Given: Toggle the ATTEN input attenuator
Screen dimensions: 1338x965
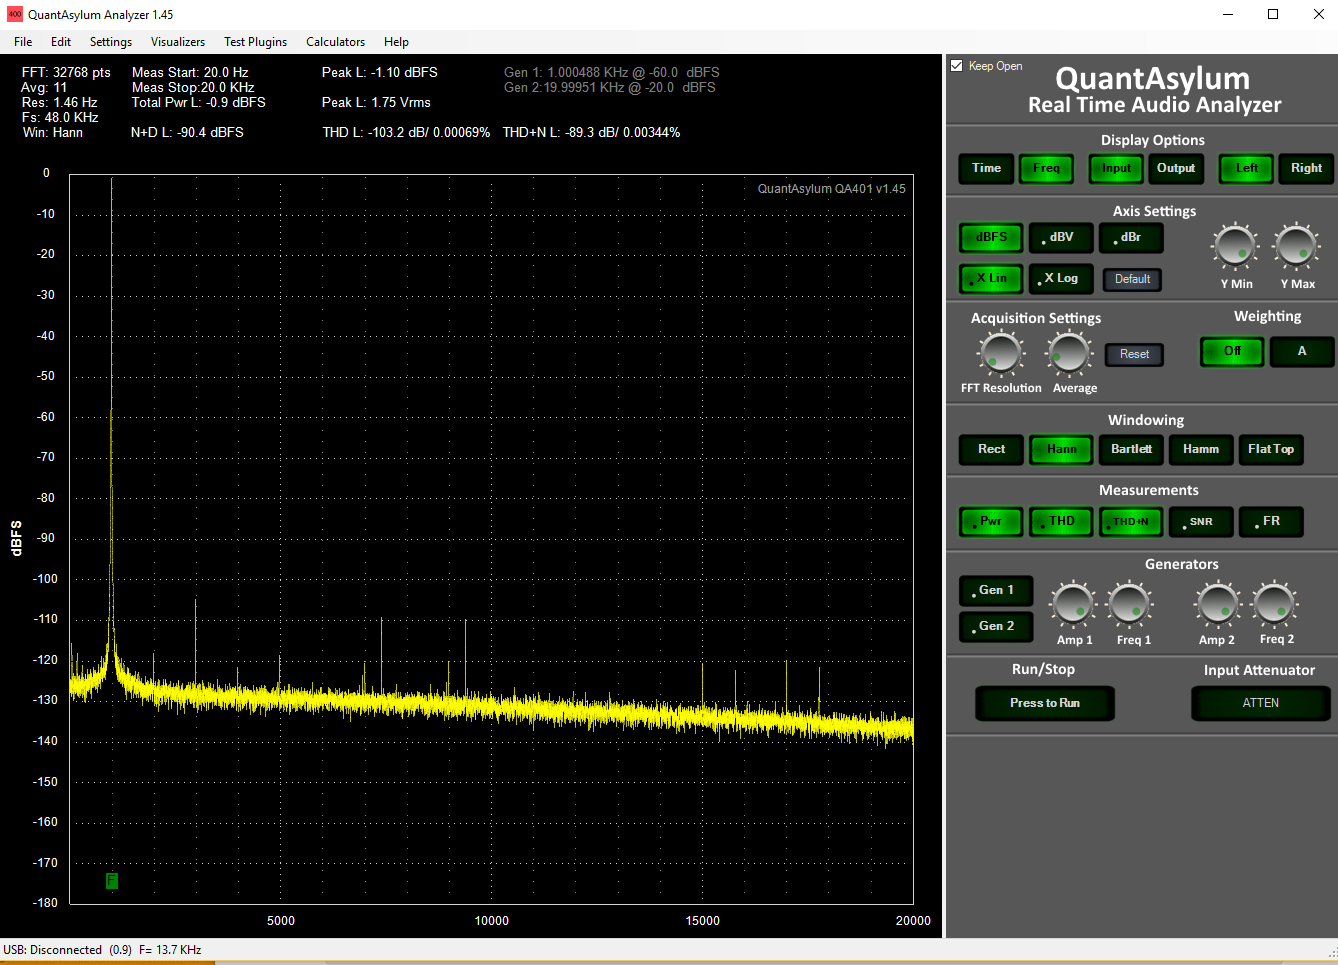Looking at the screenshot, I should (1260, 703).
